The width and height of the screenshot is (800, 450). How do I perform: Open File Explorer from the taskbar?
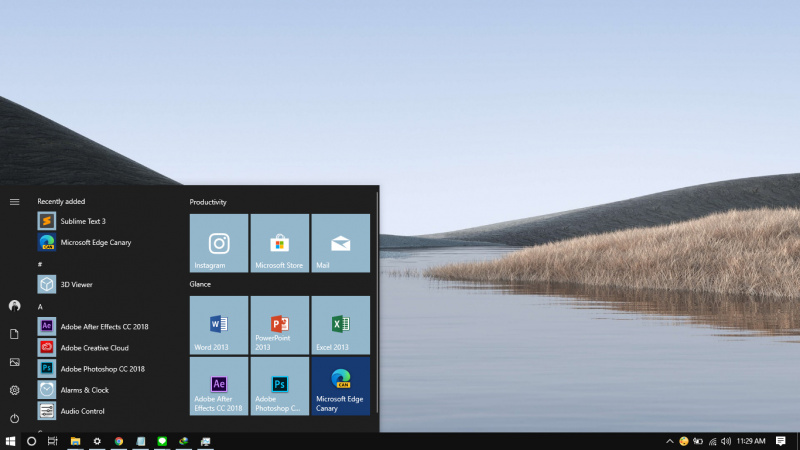coord(76,441)
